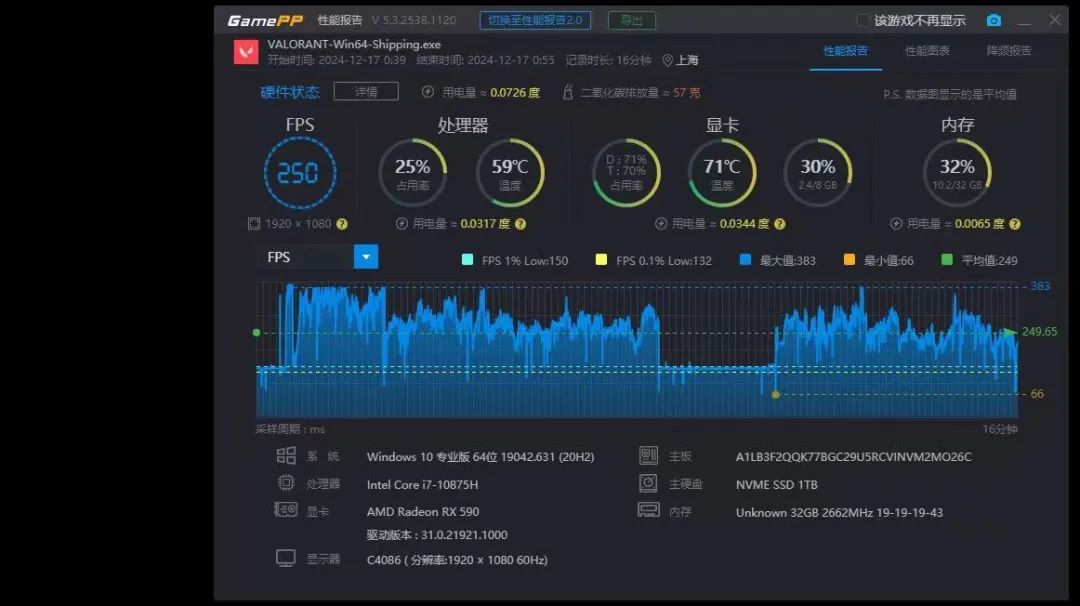
Task: Click the text NVME SSD 1TB
Action: [x=776, y=485]
